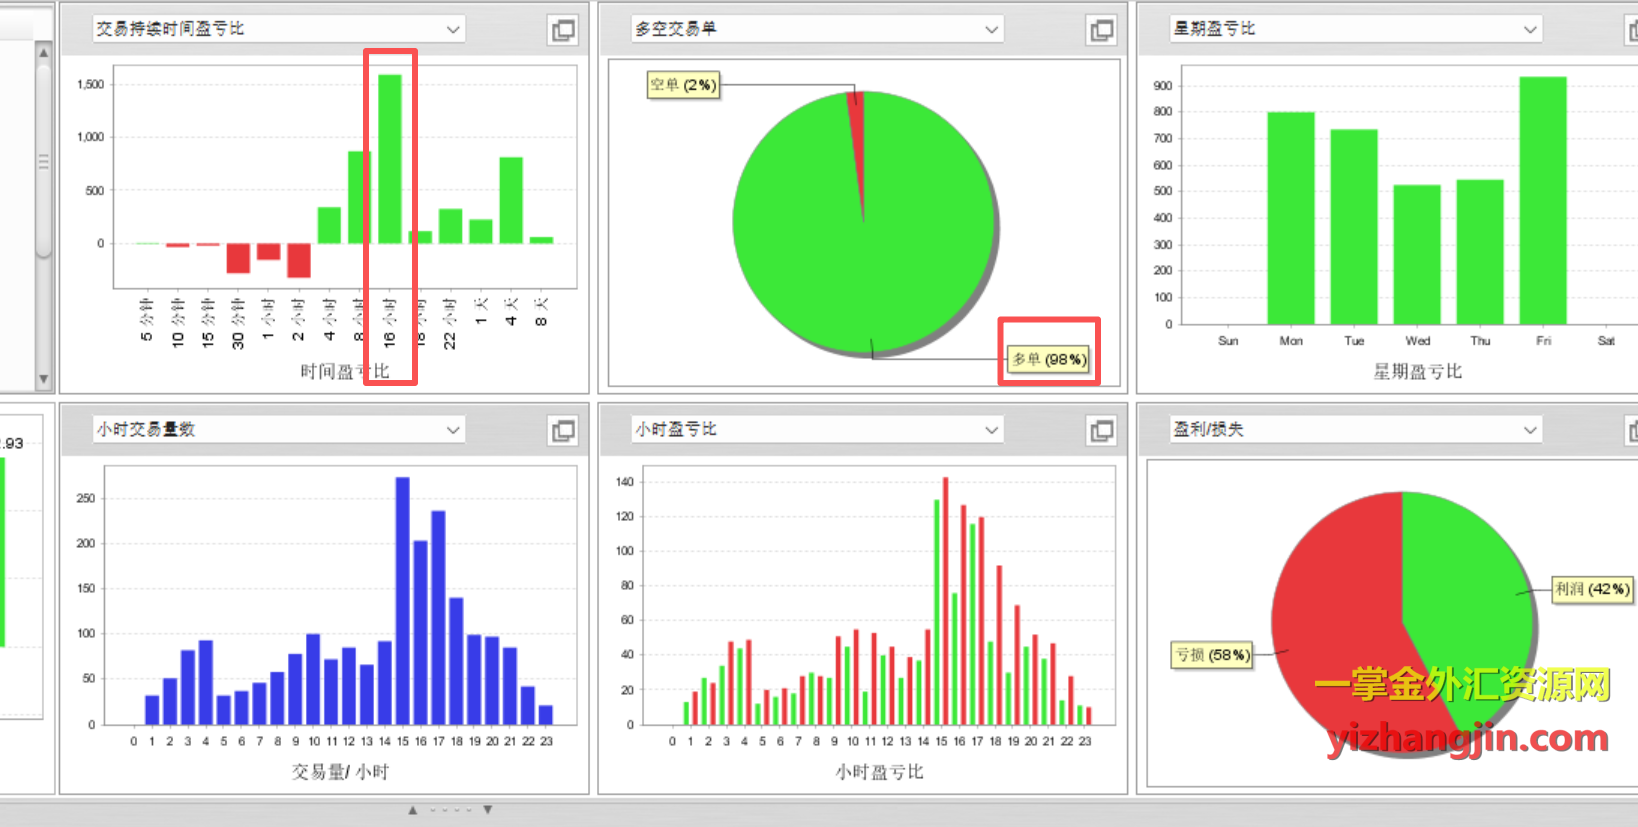1638x827 pixels.
Task: Open the 交易持续时间盈亏比 dropdown
Action: point(453,30)
